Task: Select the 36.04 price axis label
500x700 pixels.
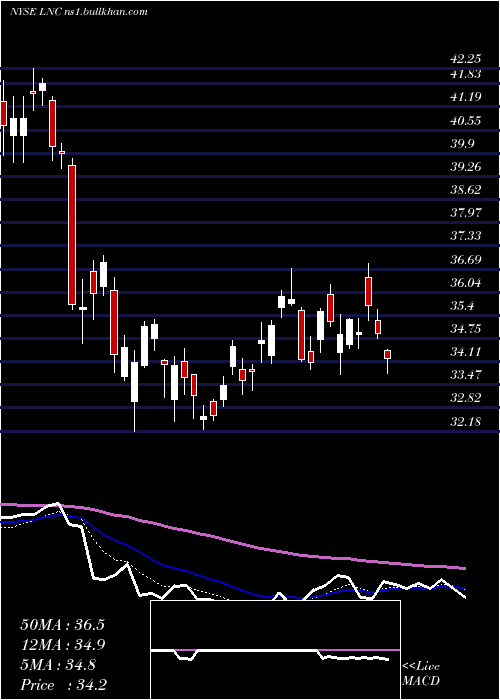Action: coord(465,283)
